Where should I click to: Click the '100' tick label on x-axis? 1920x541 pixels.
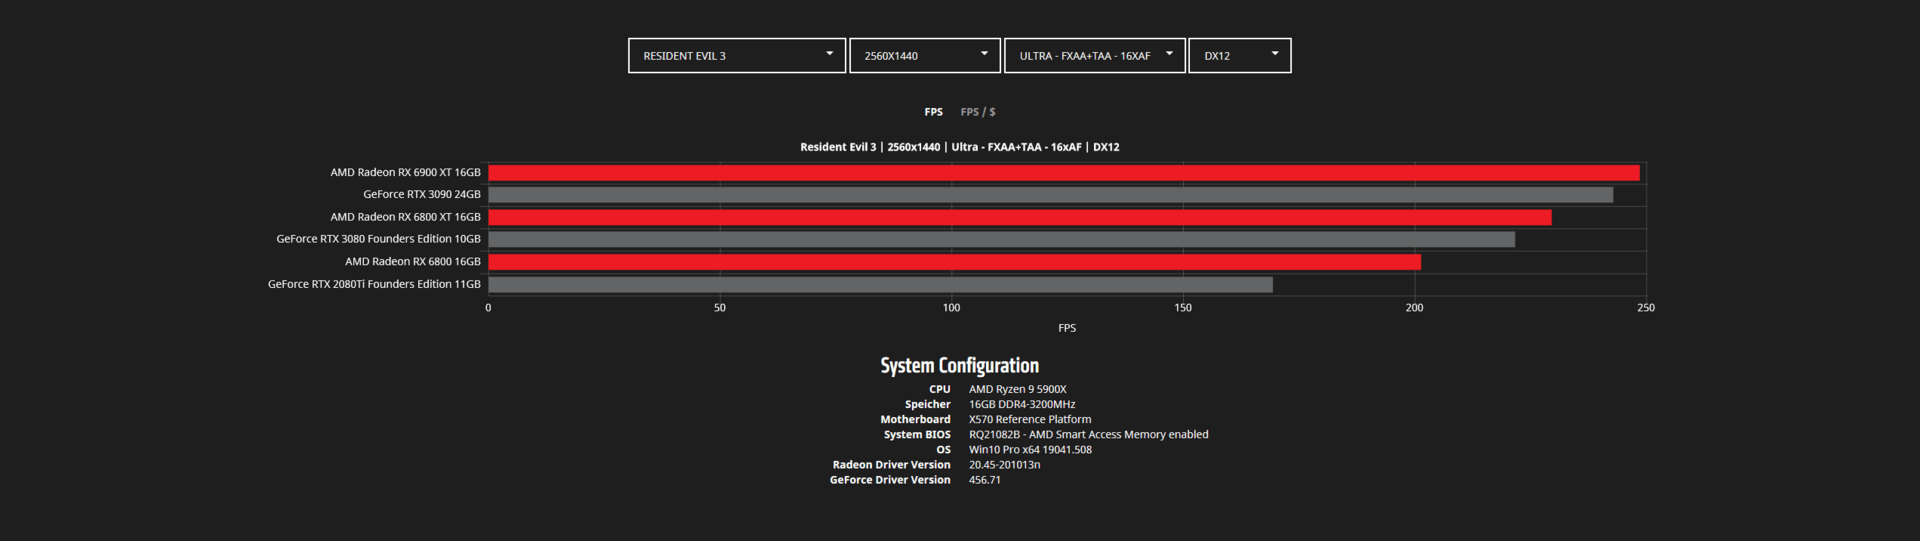point(951,308)
